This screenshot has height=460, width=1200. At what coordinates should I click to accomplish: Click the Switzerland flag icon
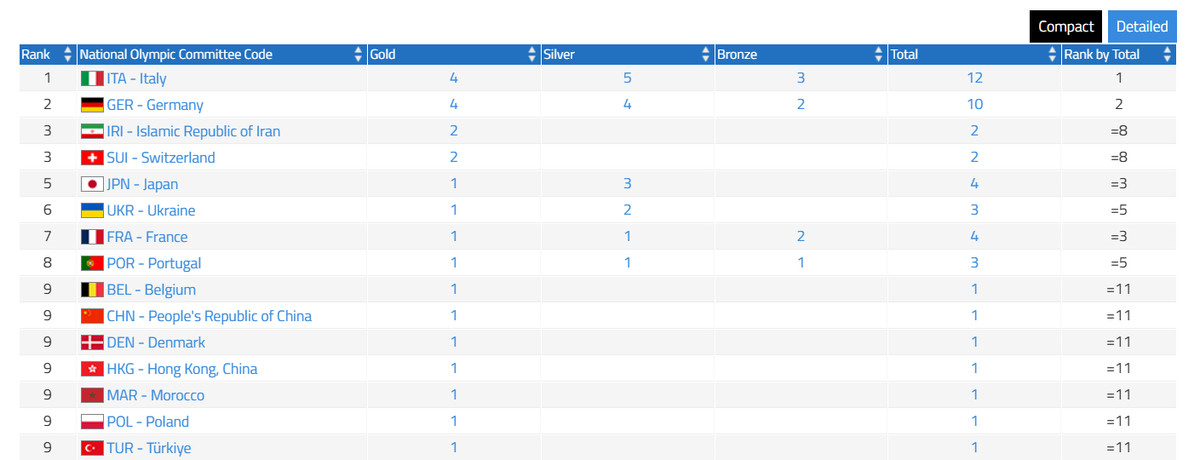click(x=92, y=157)
